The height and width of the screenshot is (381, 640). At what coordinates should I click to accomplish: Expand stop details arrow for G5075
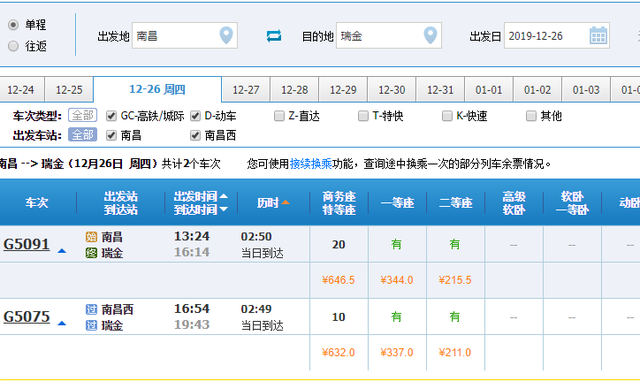pyautogui.click(x=62, y=323)
